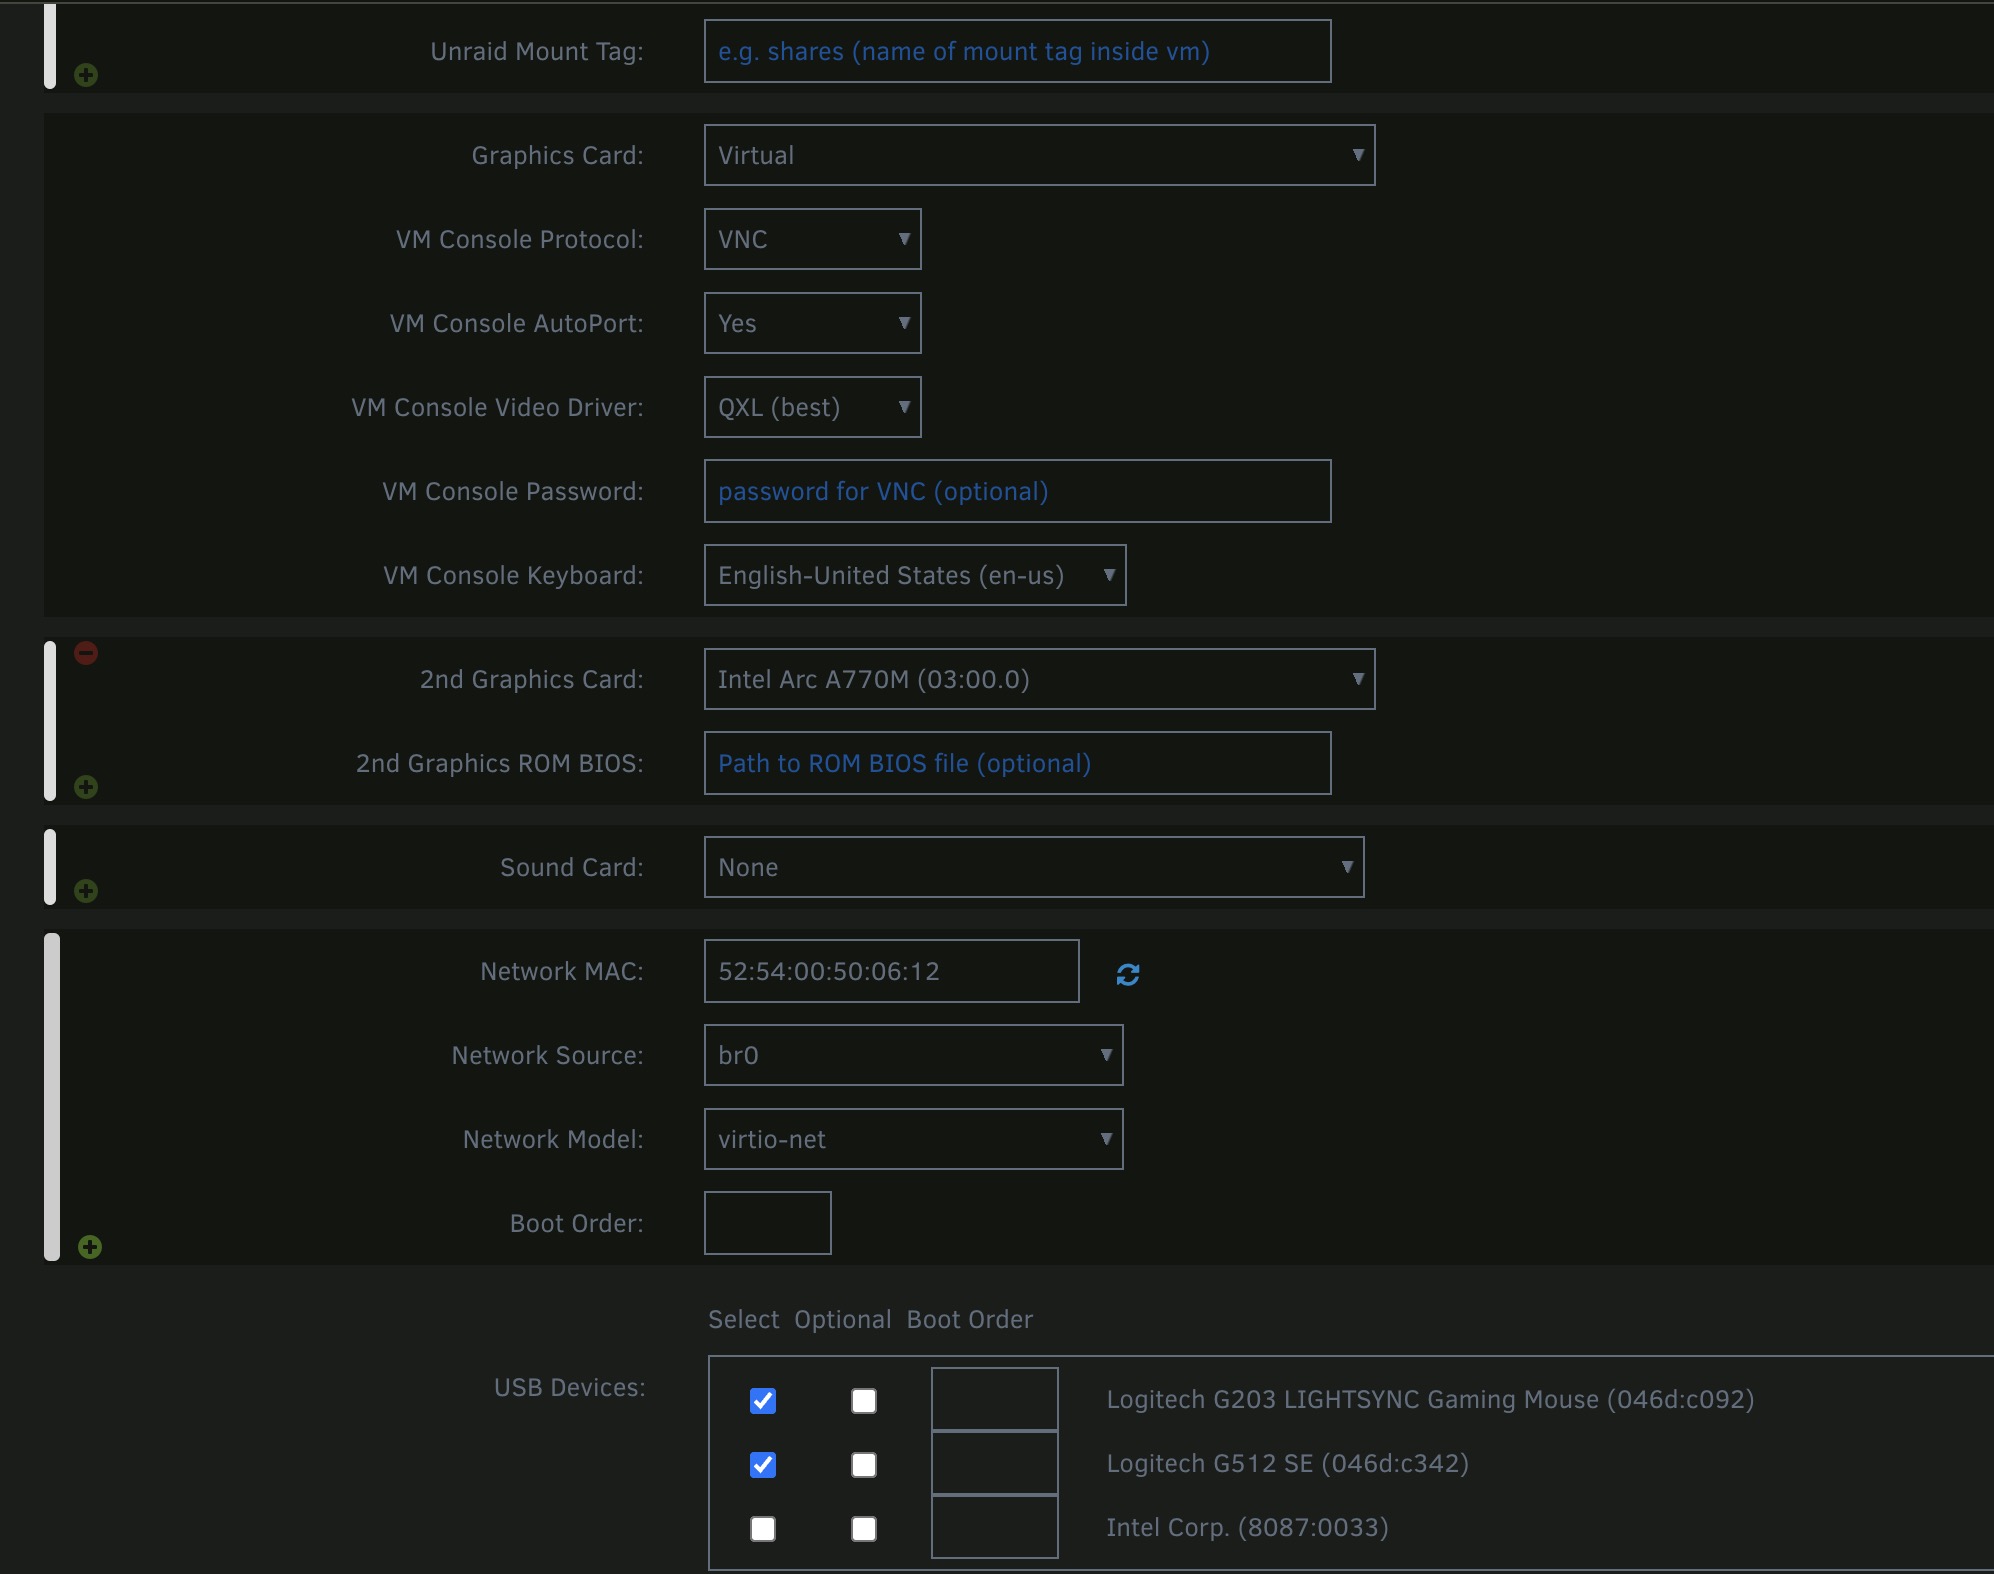The height and width of the screenshot is (1574, 1994).
Task: Focus Boot Order field for Logitech G512 SE
Action: pyautogui.click(x=994, y=1463)
